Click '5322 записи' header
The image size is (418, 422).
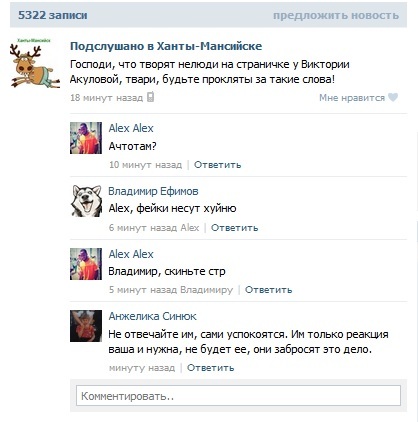53,15
